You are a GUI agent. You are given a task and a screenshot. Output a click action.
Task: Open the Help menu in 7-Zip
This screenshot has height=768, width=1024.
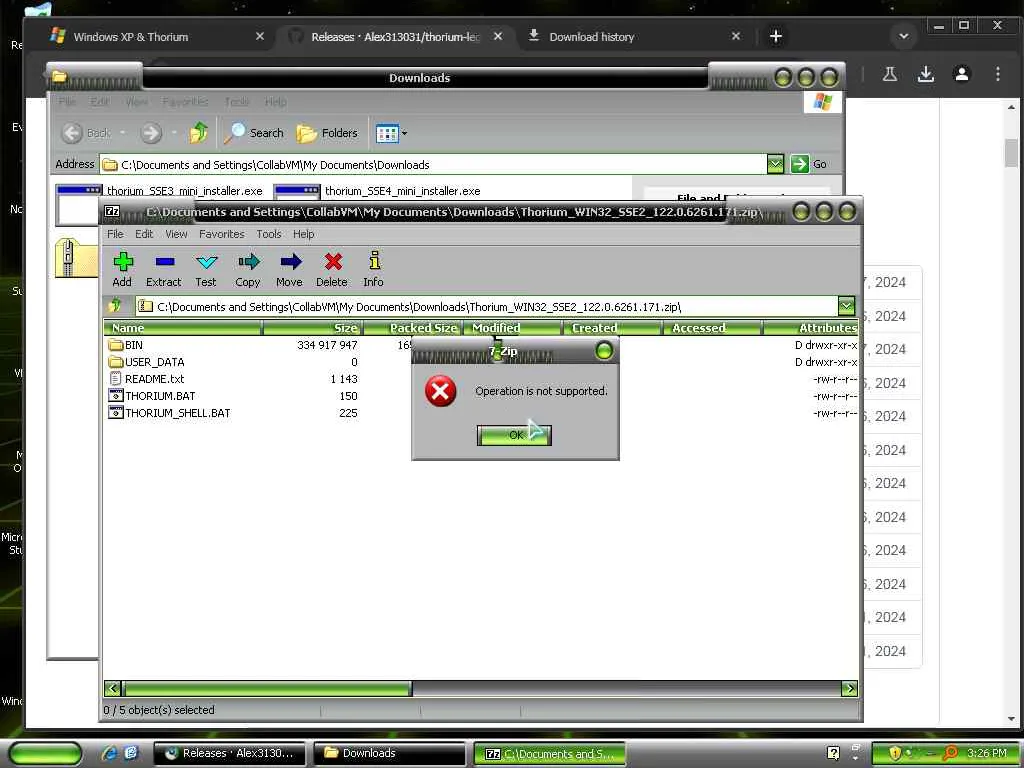(x=303, y=234)
